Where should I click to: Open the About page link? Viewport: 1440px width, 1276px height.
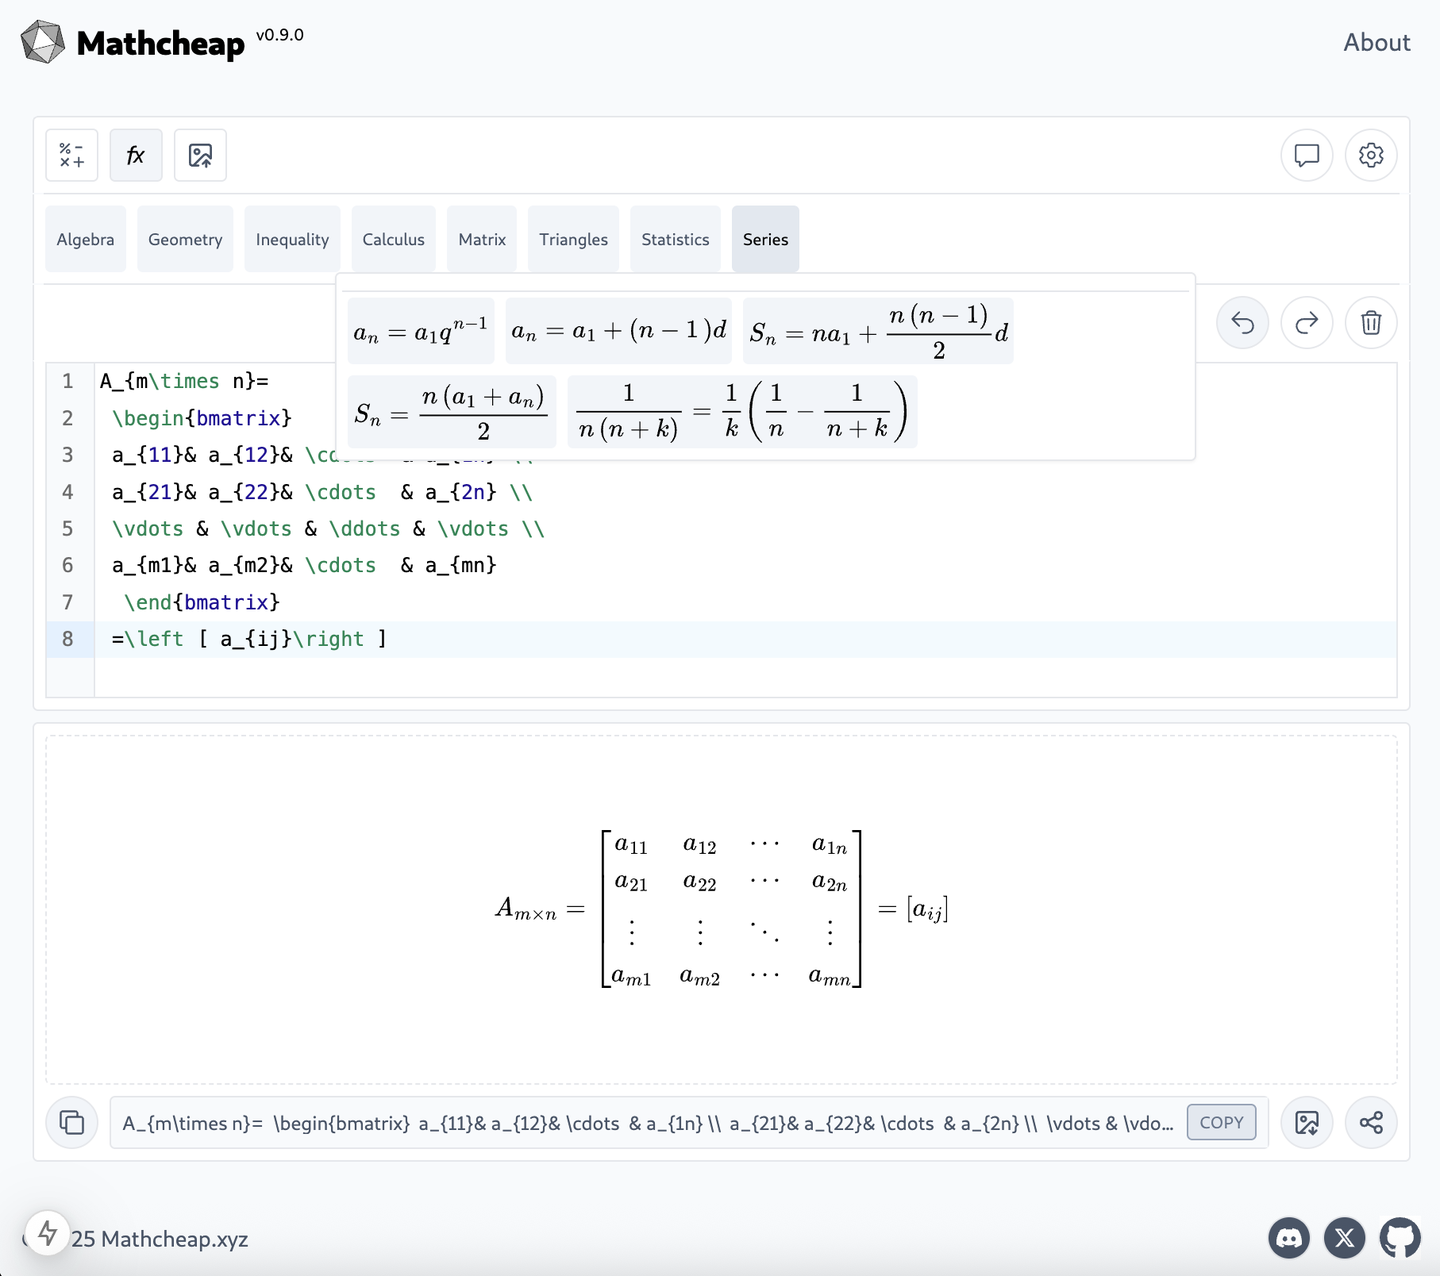(x=1376, y=42)
